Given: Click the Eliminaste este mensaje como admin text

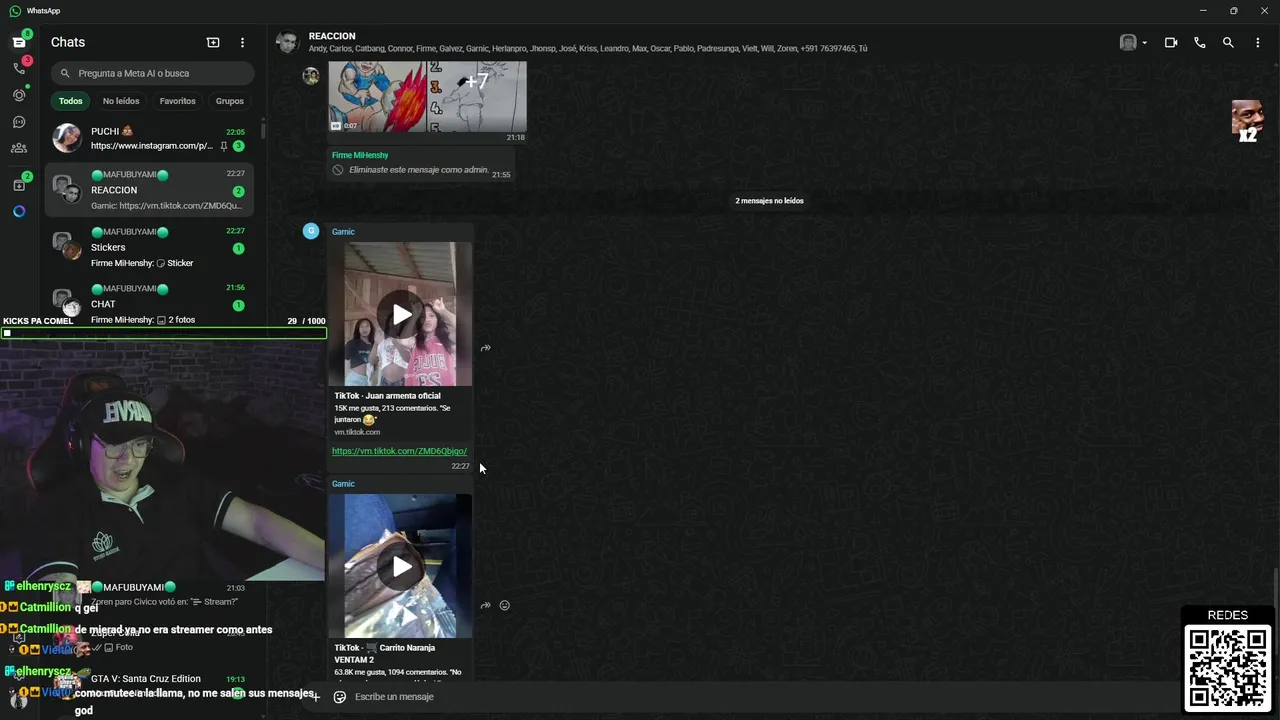Looking at the screenshot, I should [419, 170].
